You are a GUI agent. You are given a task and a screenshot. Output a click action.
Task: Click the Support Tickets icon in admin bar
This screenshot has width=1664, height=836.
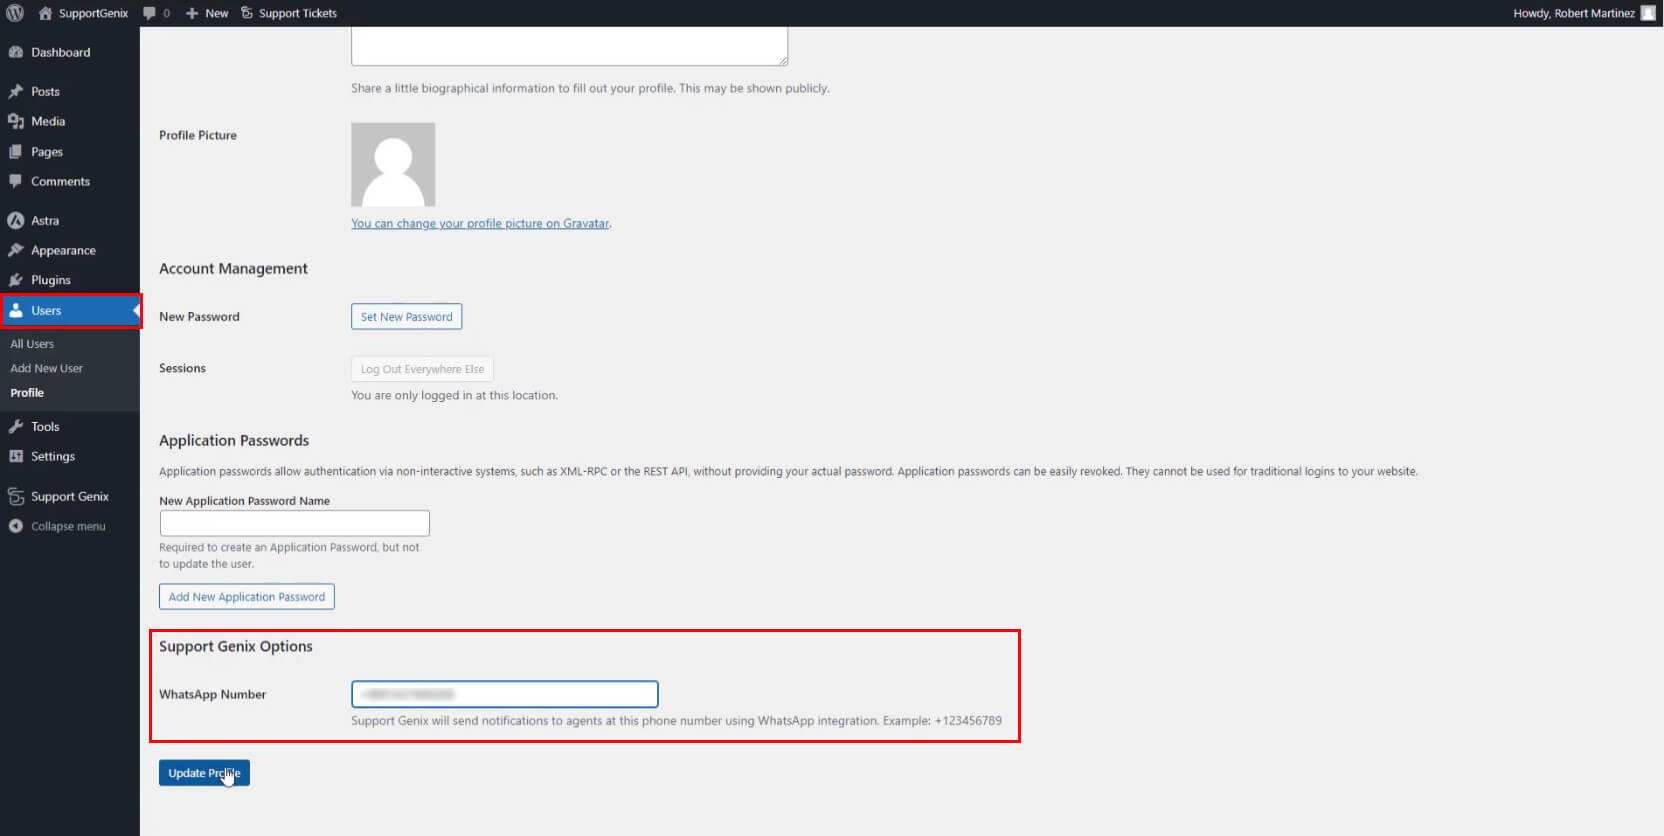point(247,13)
